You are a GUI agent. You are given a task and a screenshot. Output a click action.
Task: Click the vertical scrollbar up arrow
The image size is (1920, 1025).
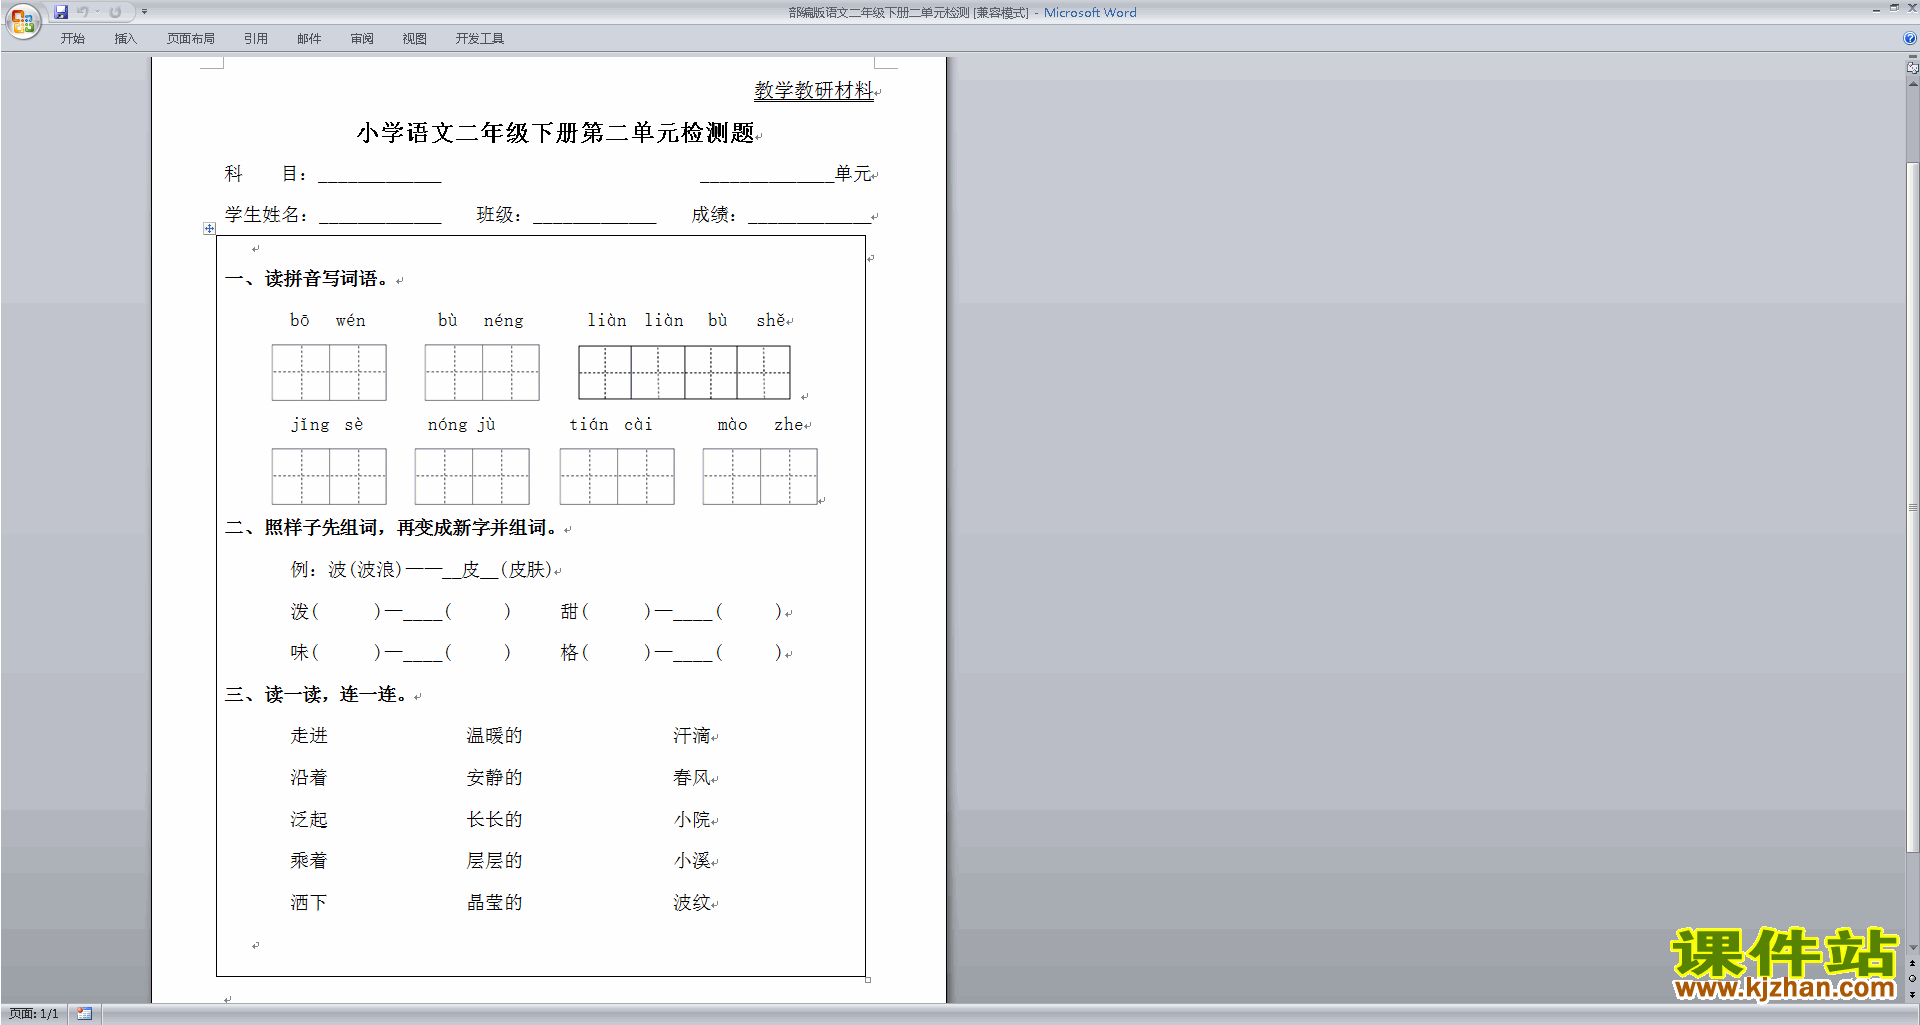coord(1913,84)
